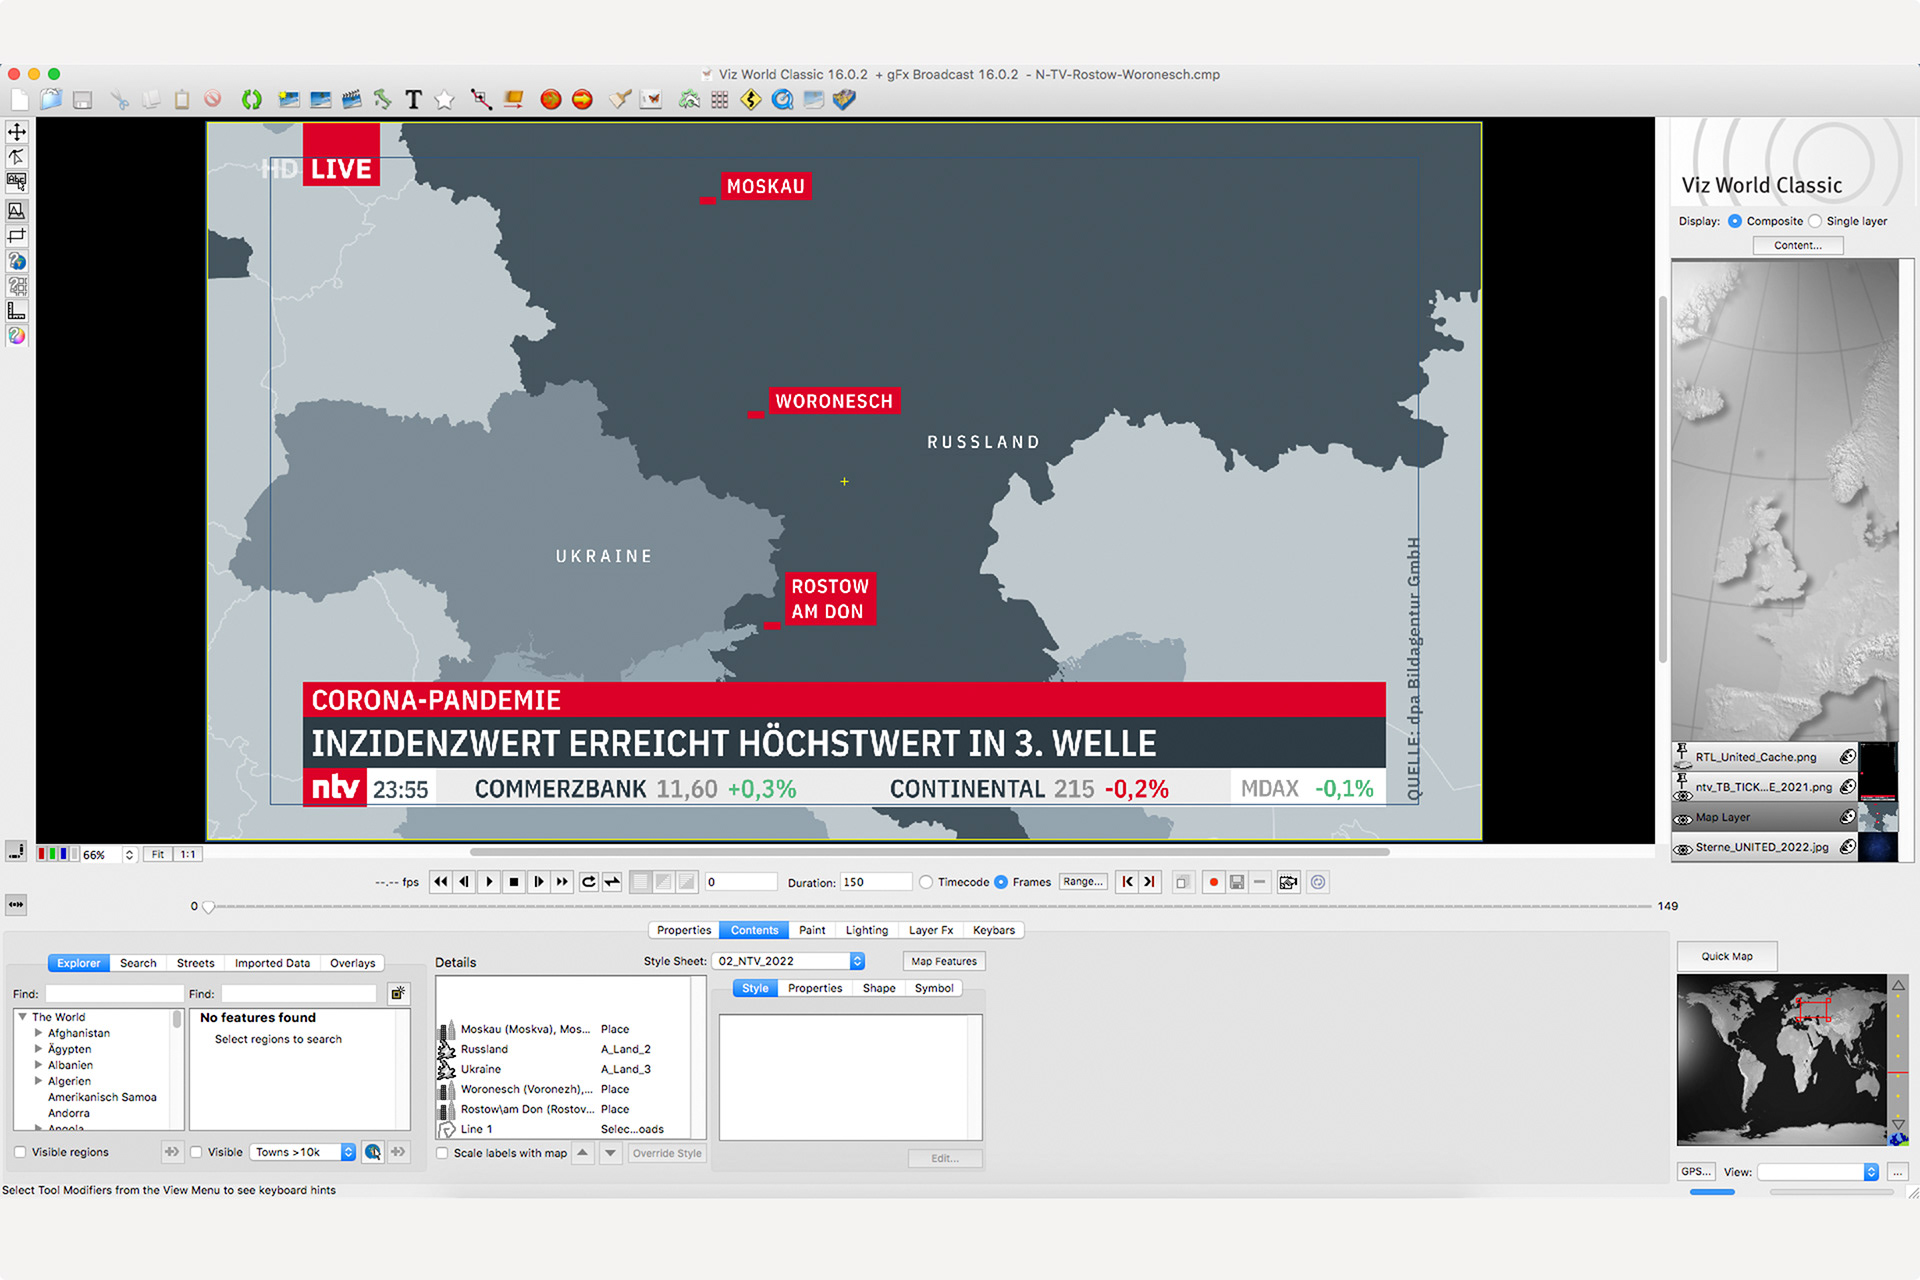
Task: Click the blue QuickTime Q icon
Action: pyautogui.click(x=782, y=100)
